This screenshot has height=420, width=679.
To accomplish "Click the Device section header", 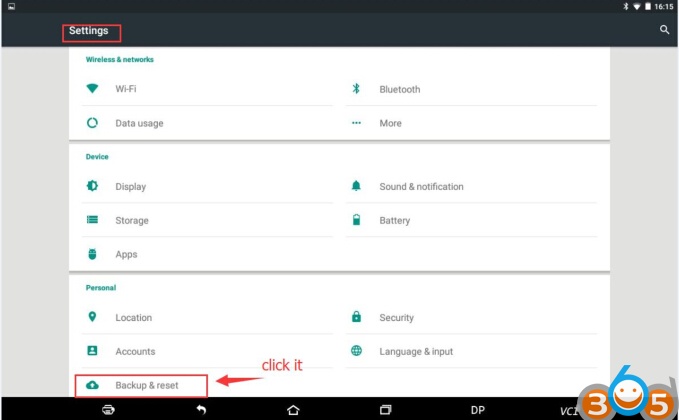I will (97, 156).
